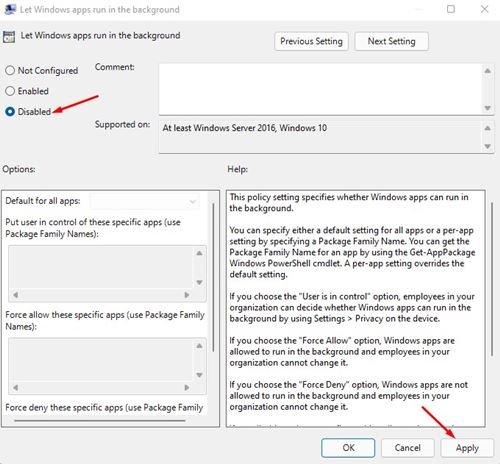Click the Supported on box down arrow

[487, 146]
